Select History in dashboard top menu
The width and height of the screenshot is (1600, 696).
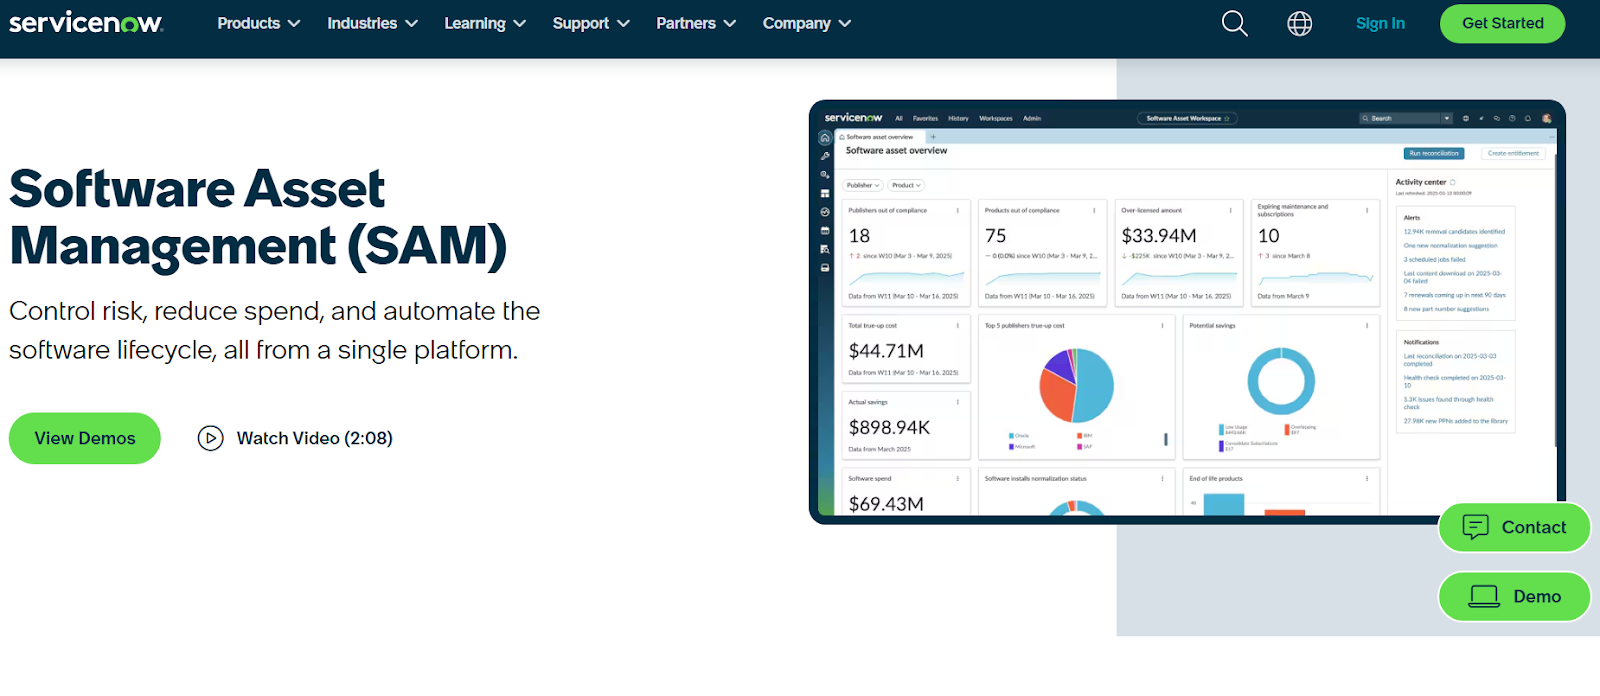pos(958,118)
